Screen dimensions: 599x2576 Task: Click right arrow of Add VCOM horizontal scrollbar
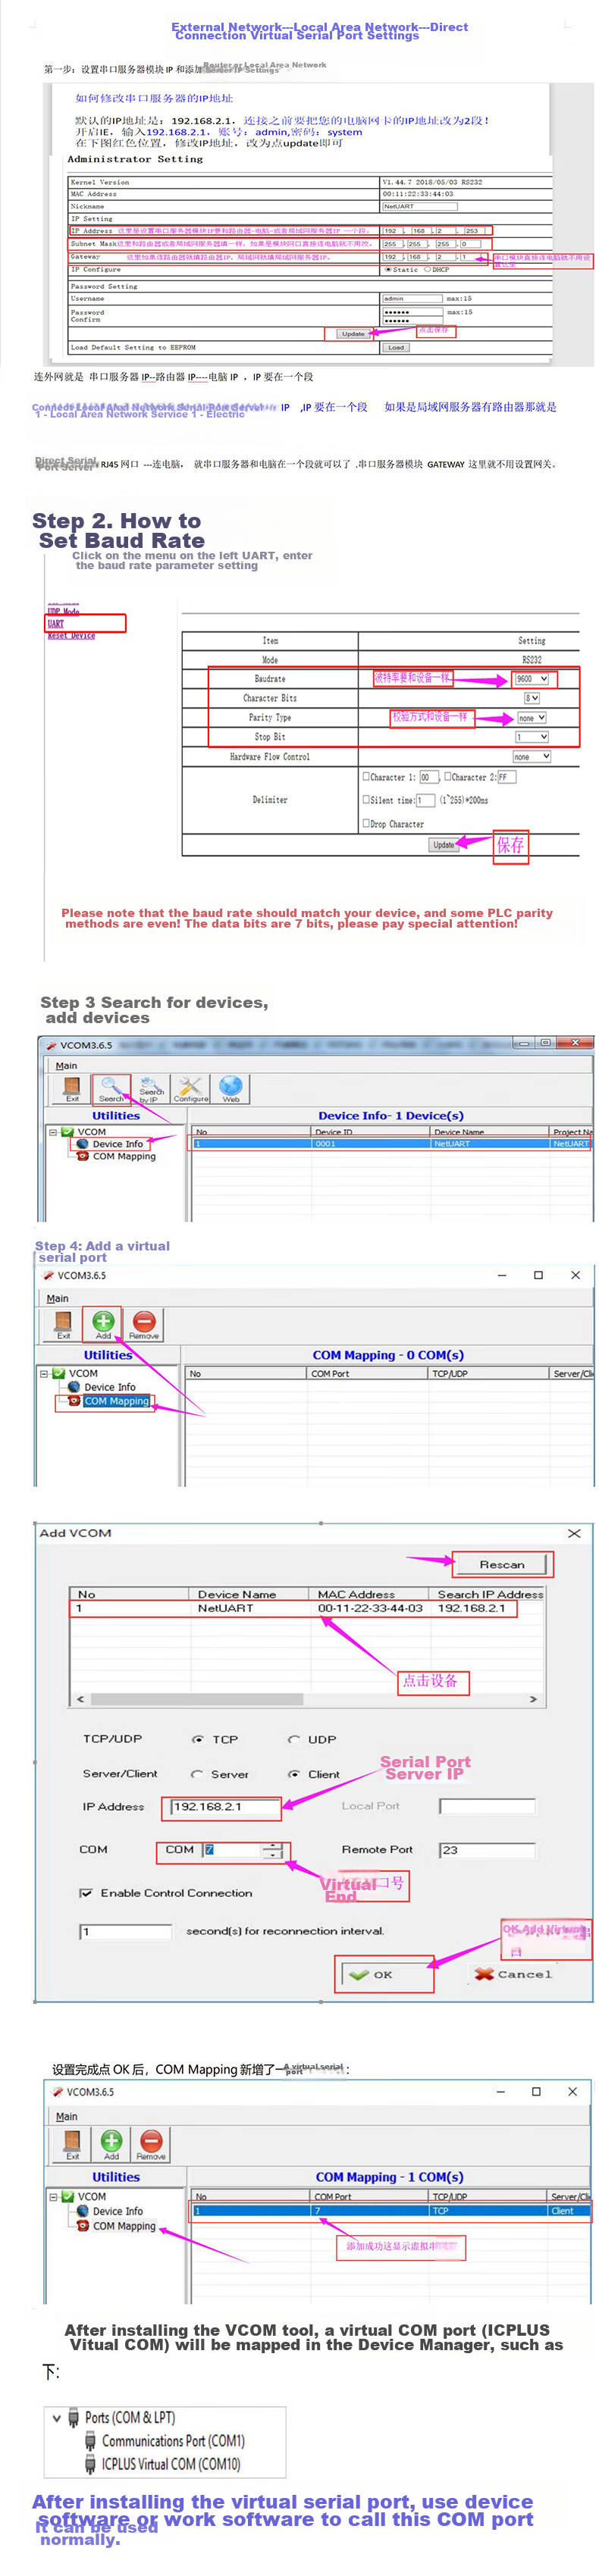coord(533,1699)
